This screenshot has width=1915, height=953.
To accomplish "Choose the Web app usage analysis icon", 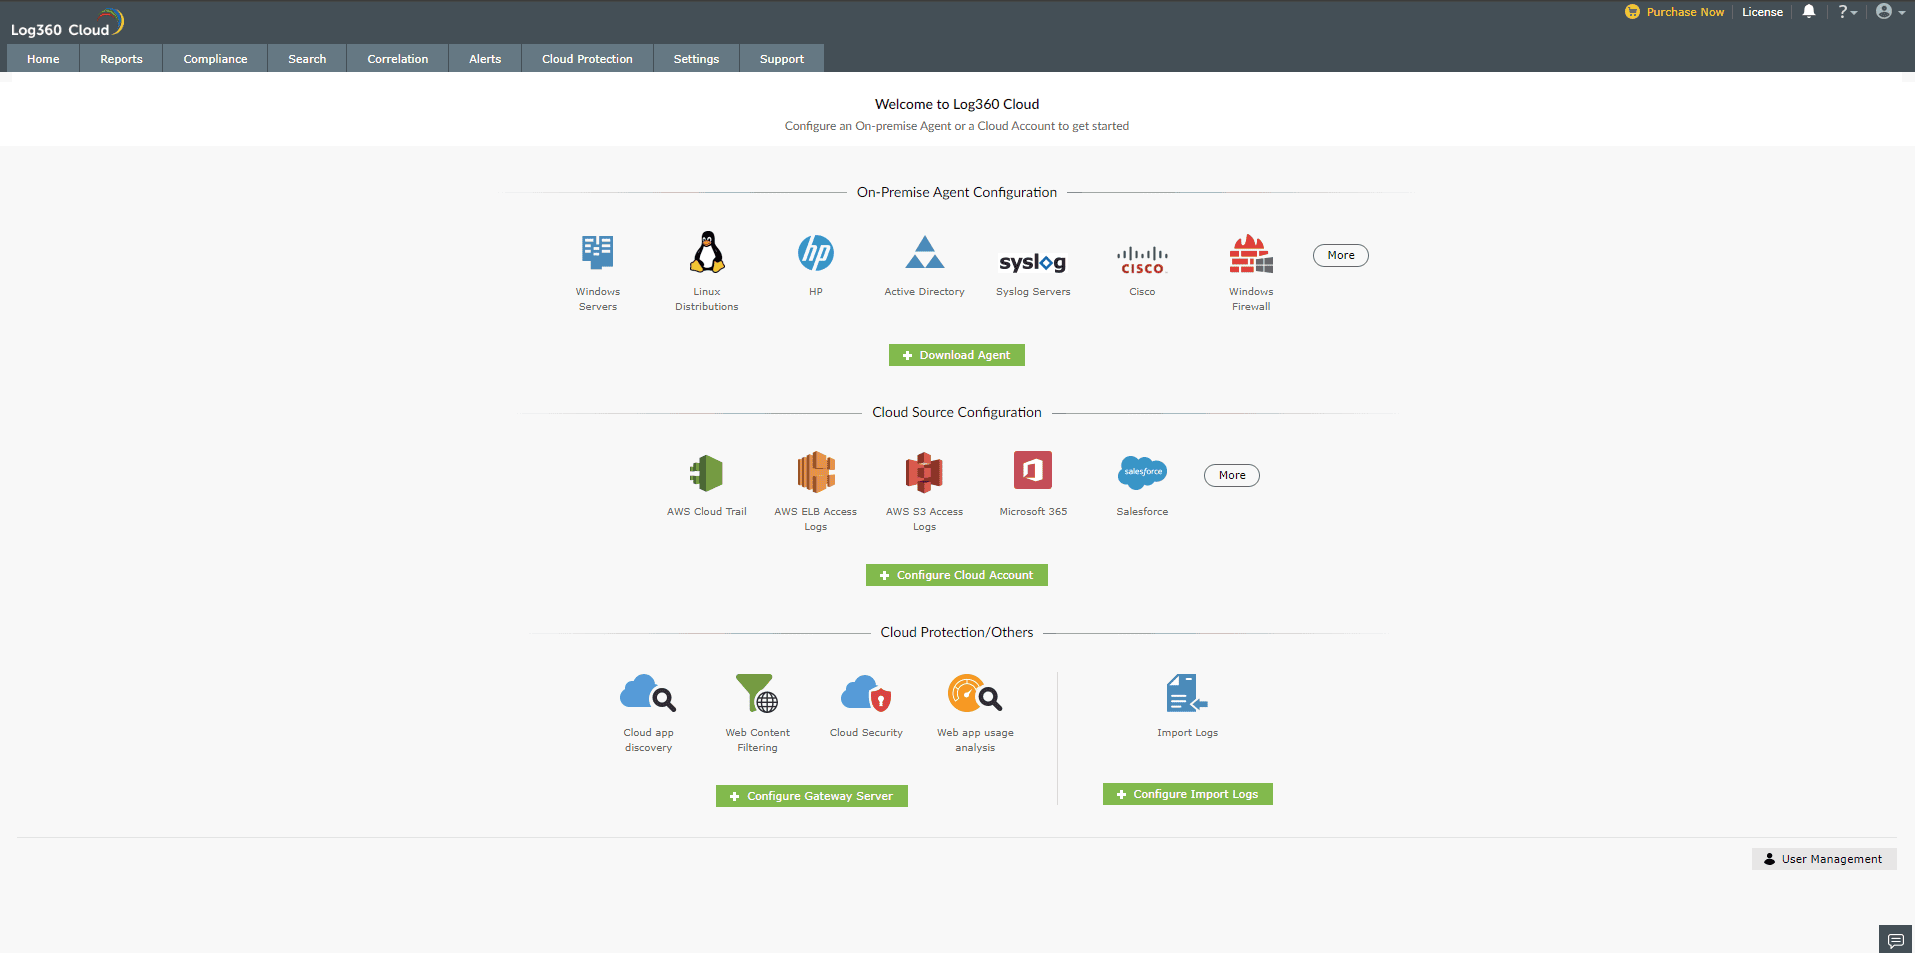I will 975,692.
